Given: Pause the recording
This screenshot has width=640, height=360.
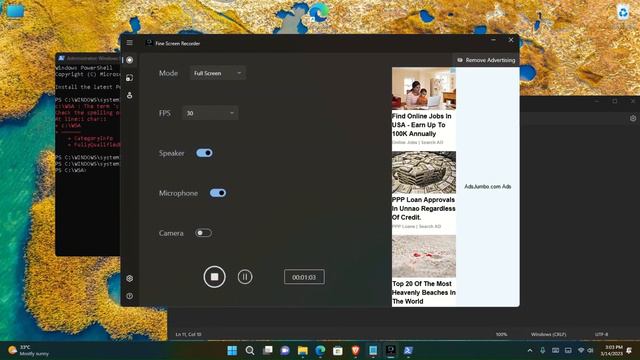Looking at the screenshot, I should 245,277.
